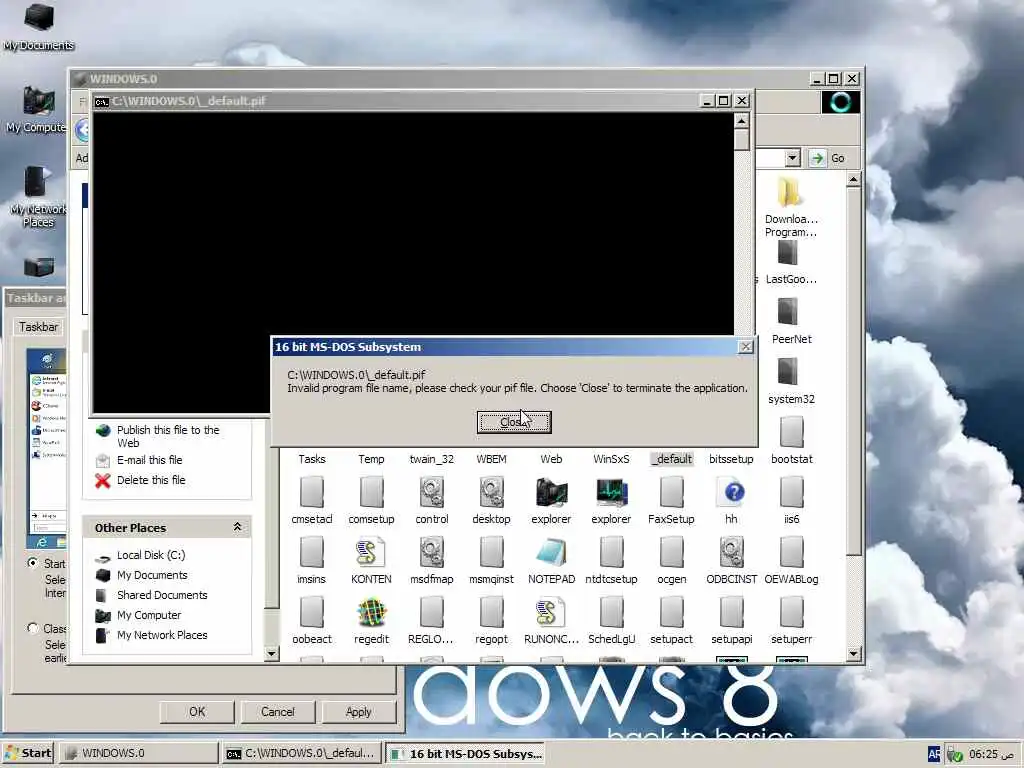This screenshot has height=768, width=1024.
Task: Open the KONTEN script file icon
Action: pyautogui.click(x=372, y=552)
